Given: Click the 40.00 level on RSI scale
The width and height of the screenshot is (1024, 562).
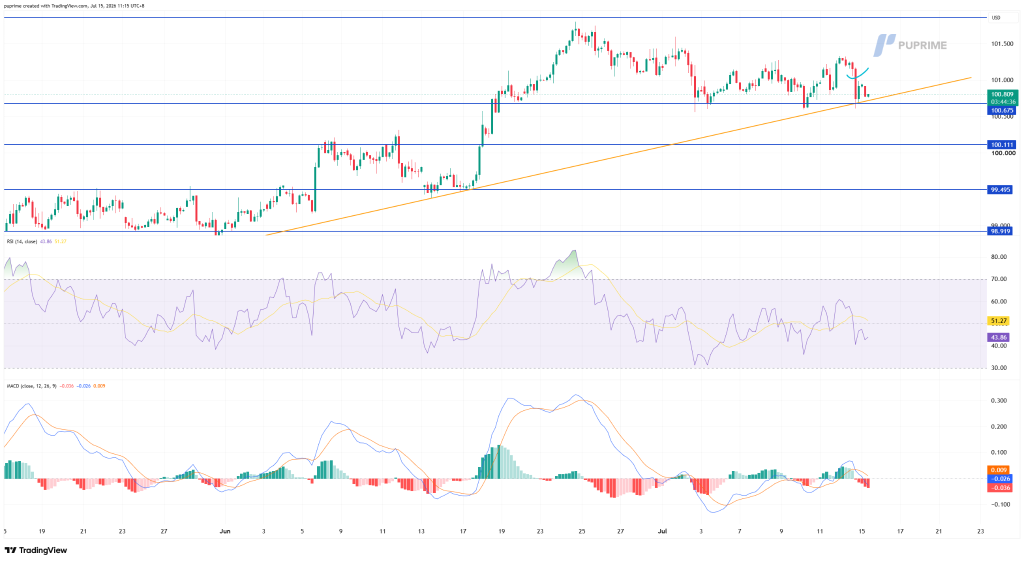Looking at the screenshot, I should pos(999,347).
